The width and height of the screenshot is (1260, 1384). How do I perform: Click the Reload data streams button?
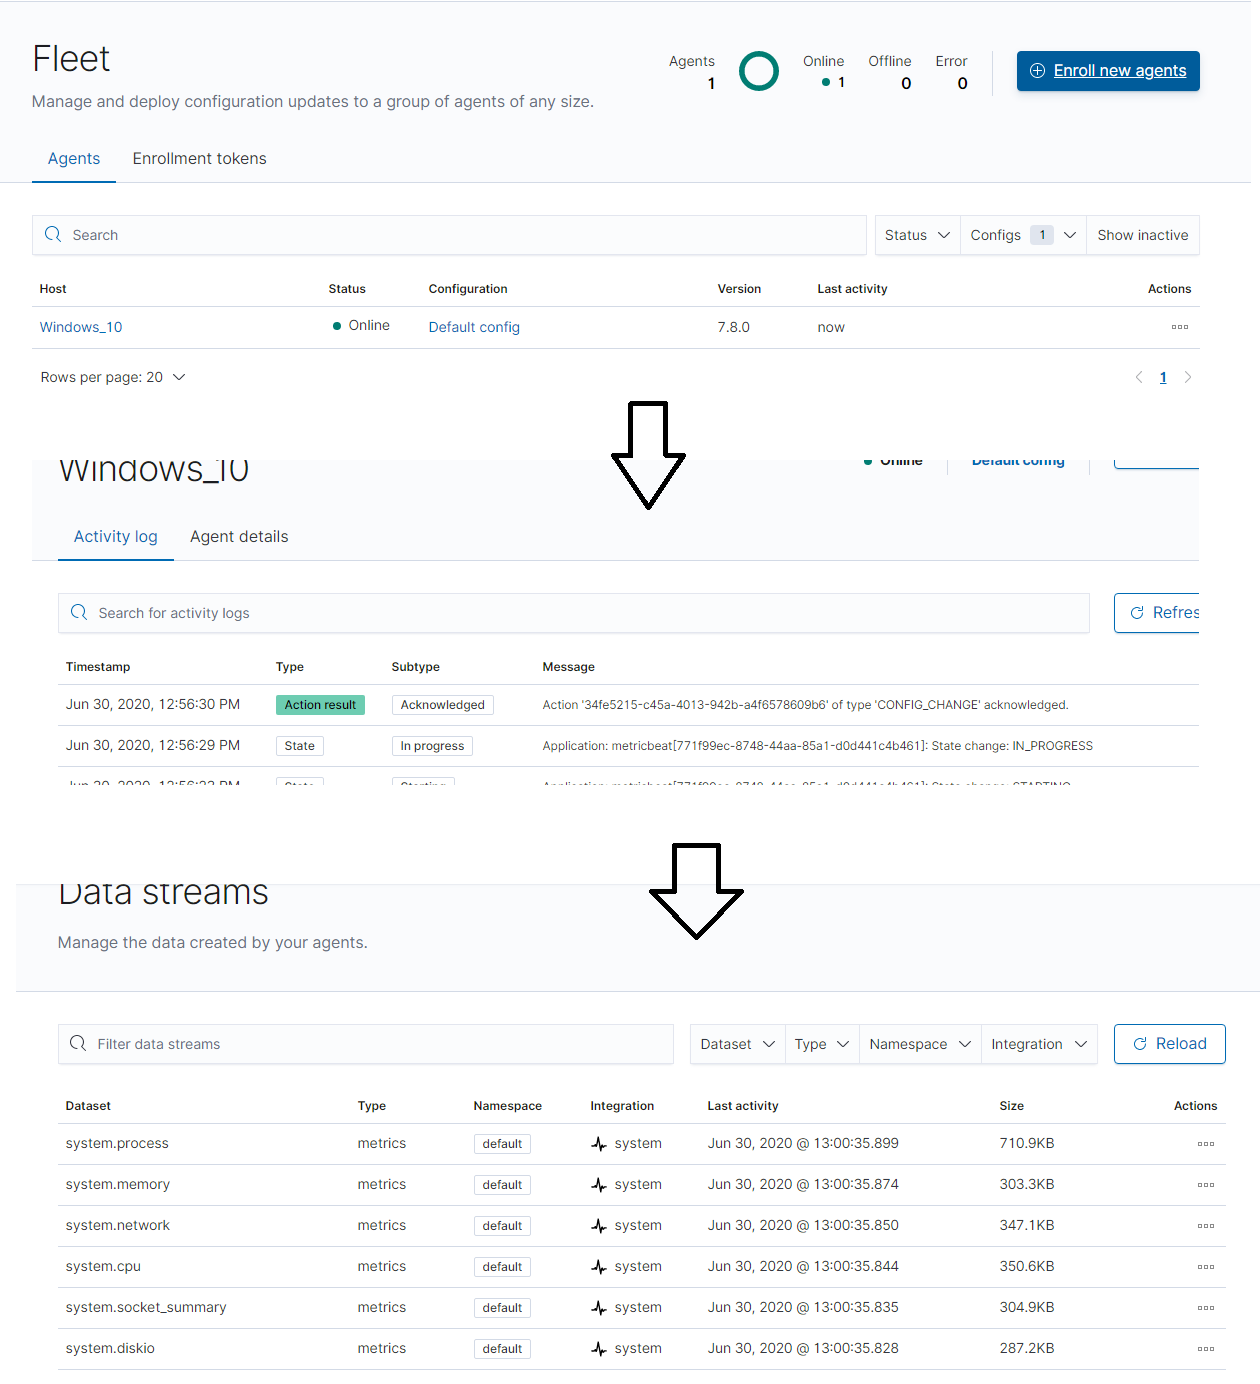[1170, 1044]
